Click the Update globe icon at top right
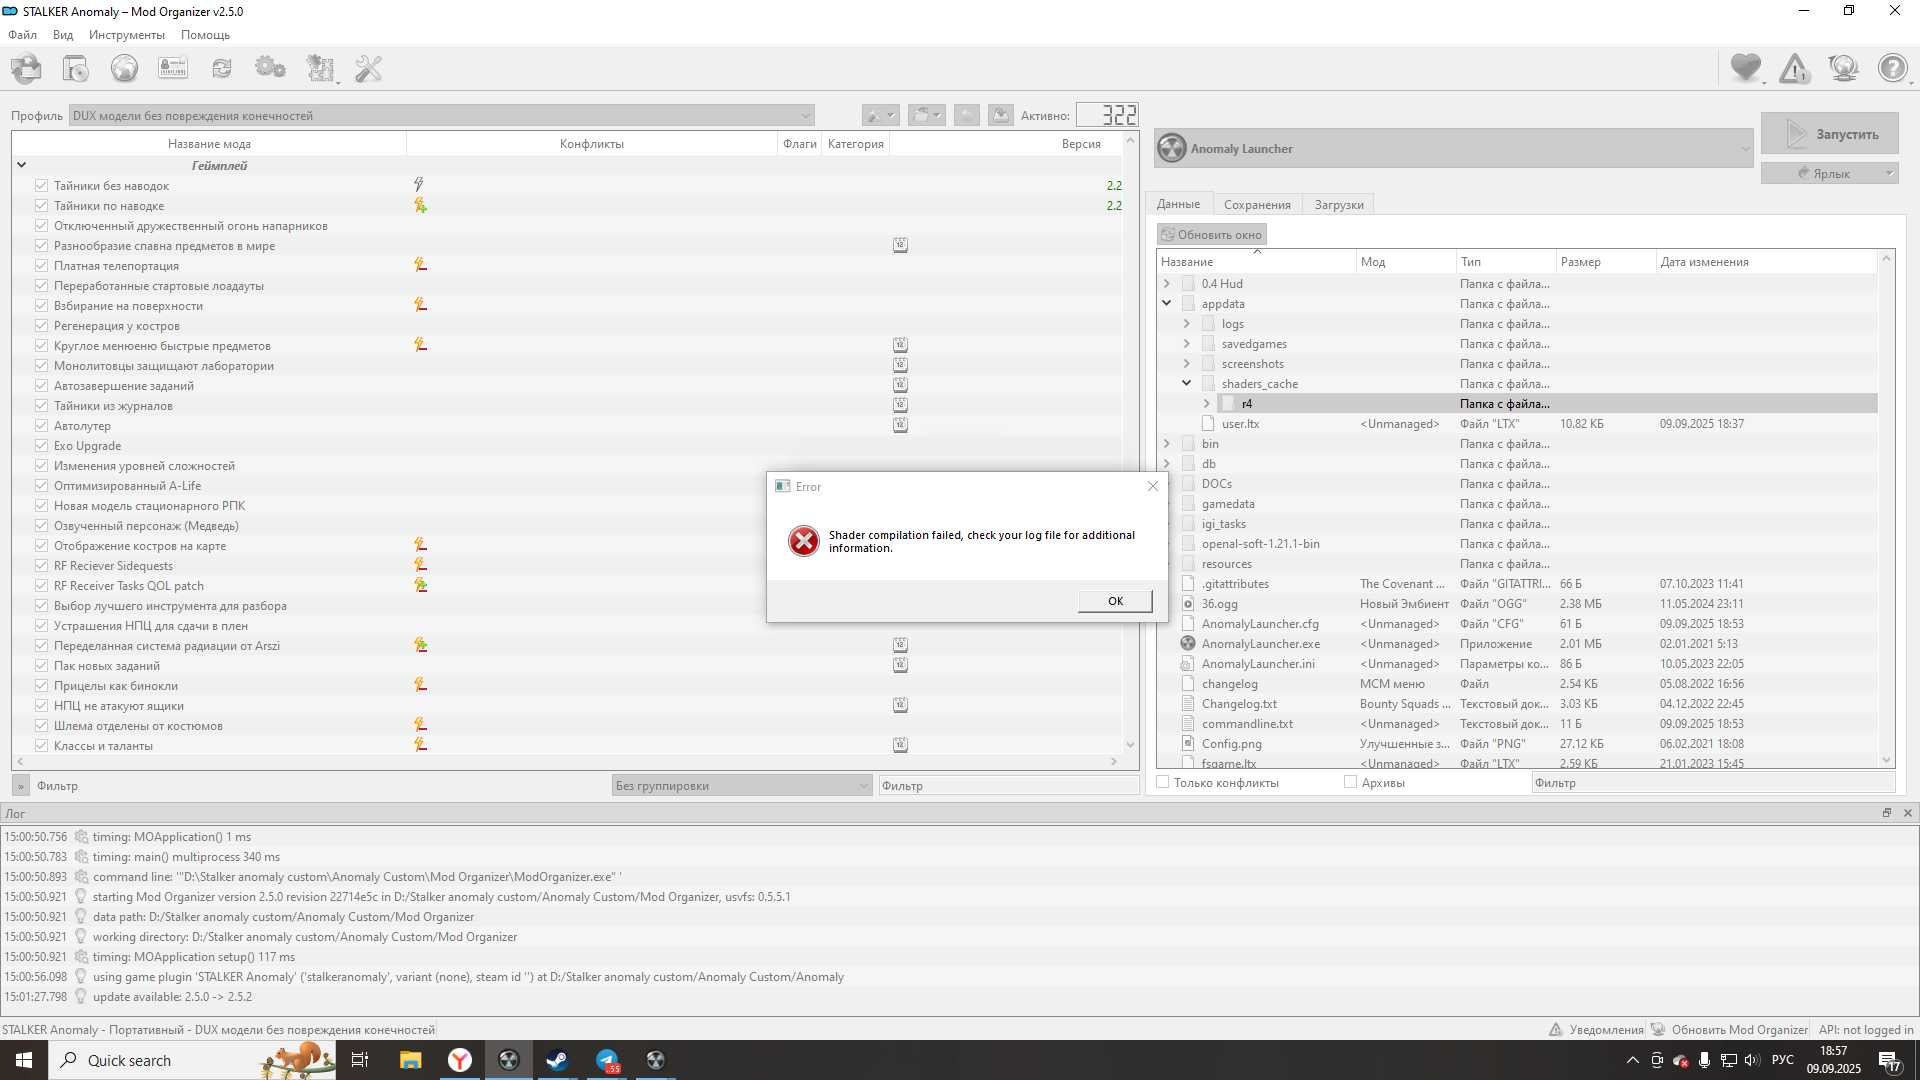 tap(1843, 68)
